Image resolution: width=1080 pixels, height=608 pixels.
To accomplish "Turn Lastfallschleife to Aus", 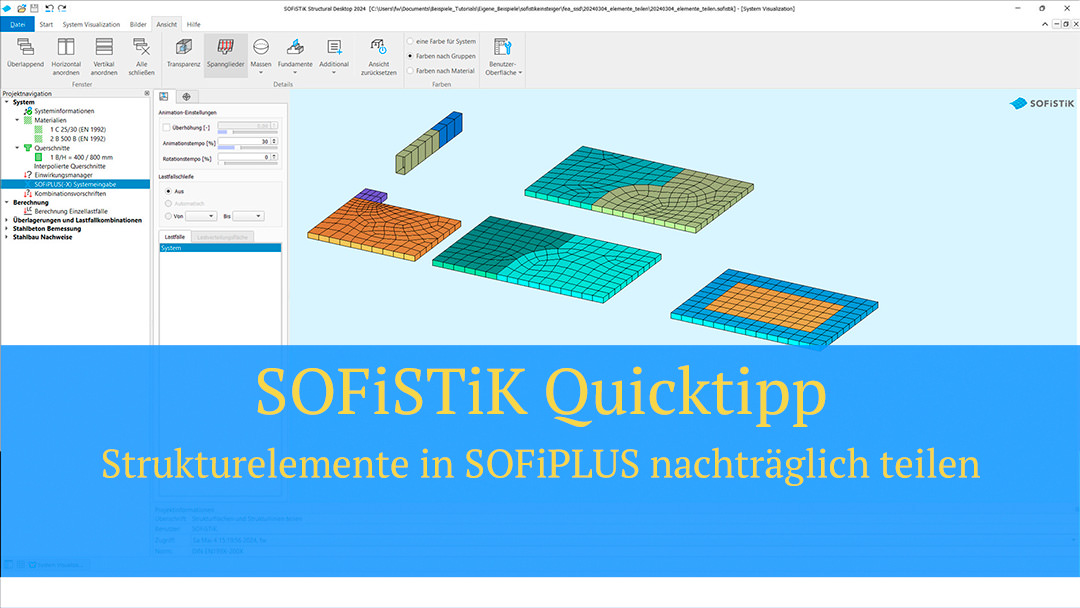I will coord(168,191).
